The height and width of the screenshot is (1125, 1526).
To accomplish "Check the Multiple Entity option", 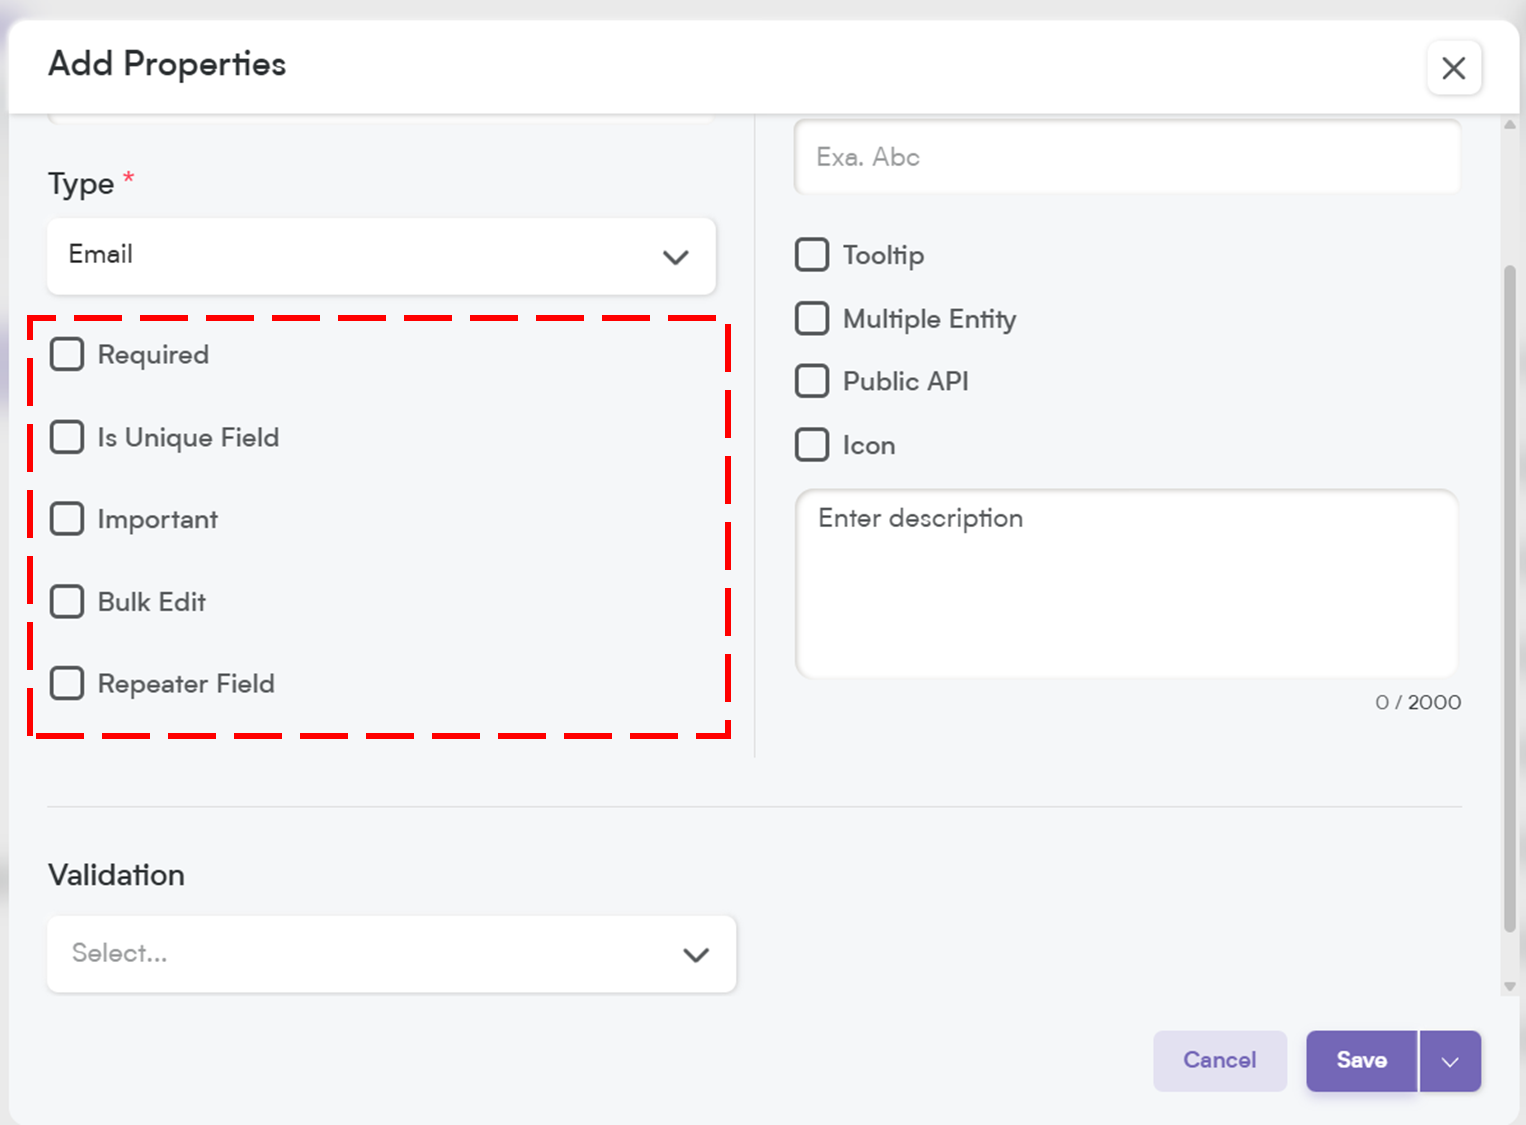I will [x=812, y=318].
